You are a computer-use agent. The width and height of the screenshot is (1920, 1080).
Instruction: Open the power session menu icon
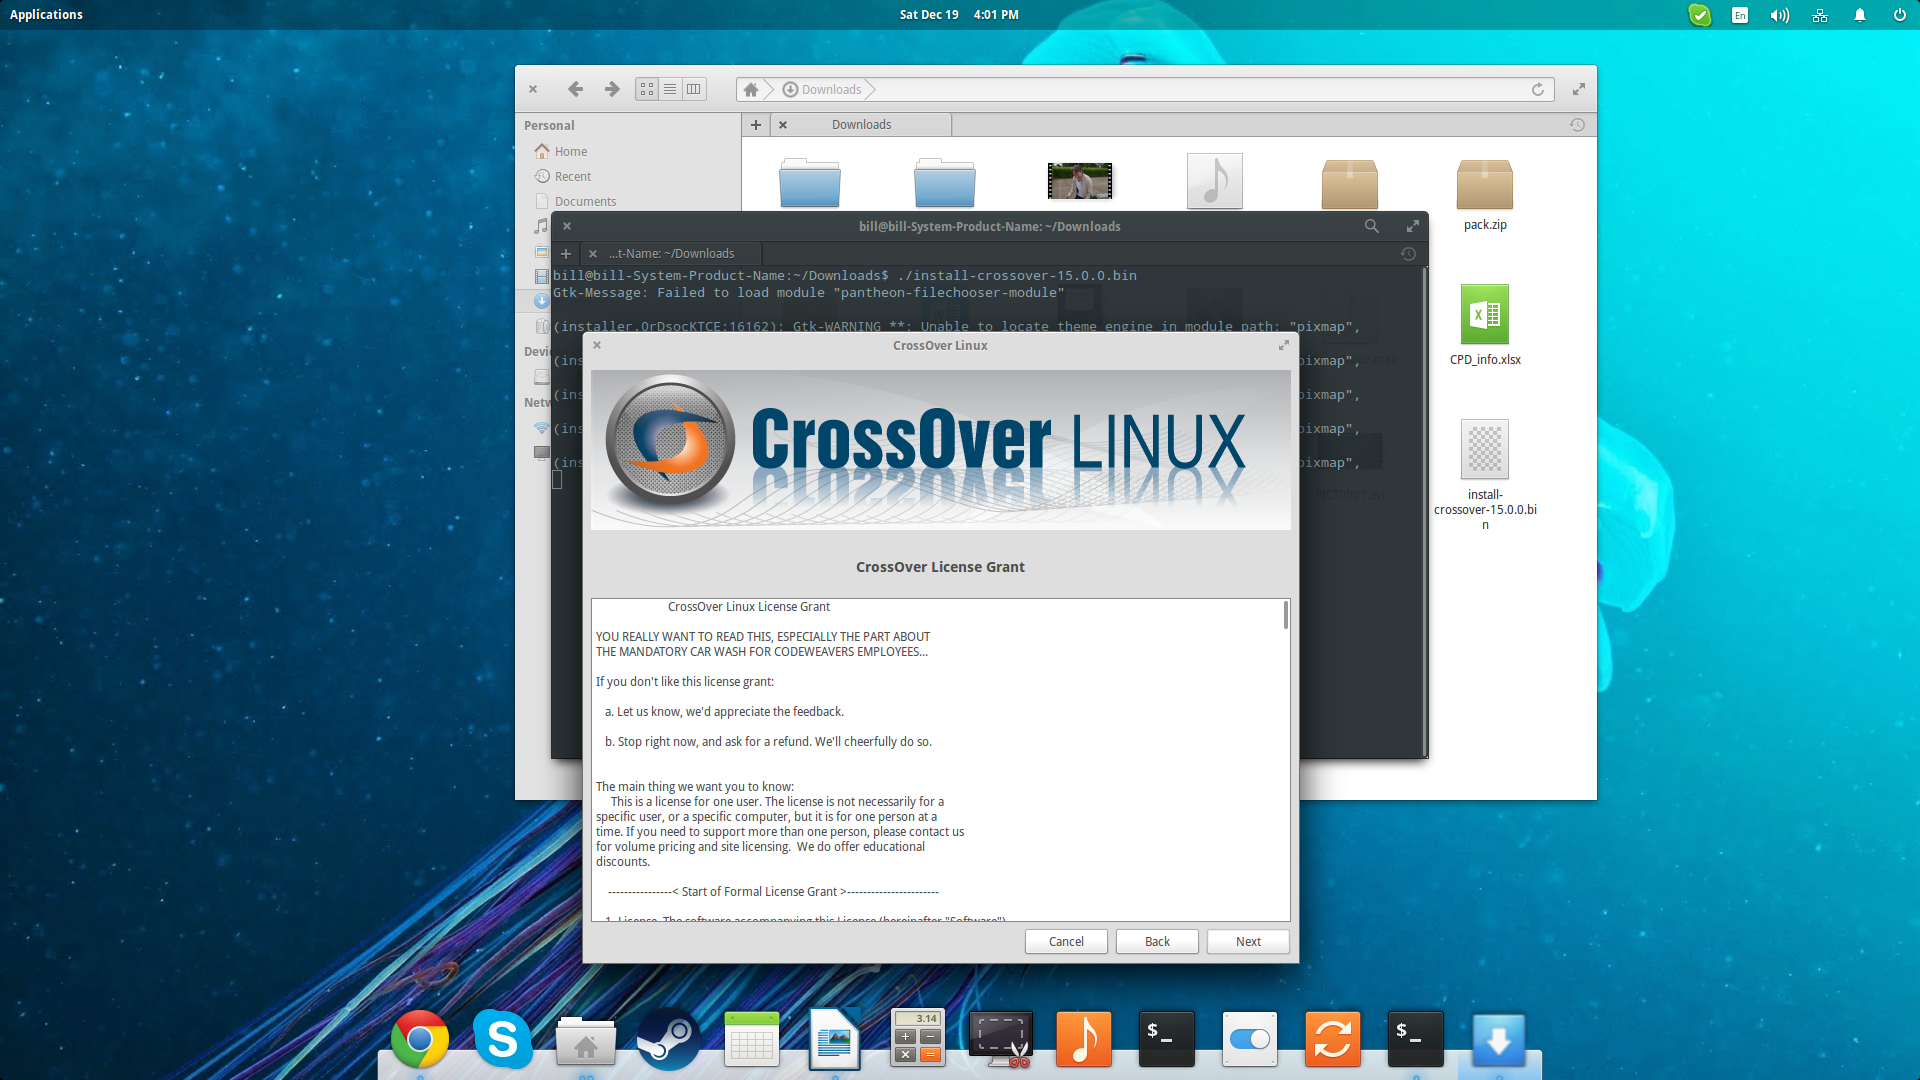(1899, 15)
